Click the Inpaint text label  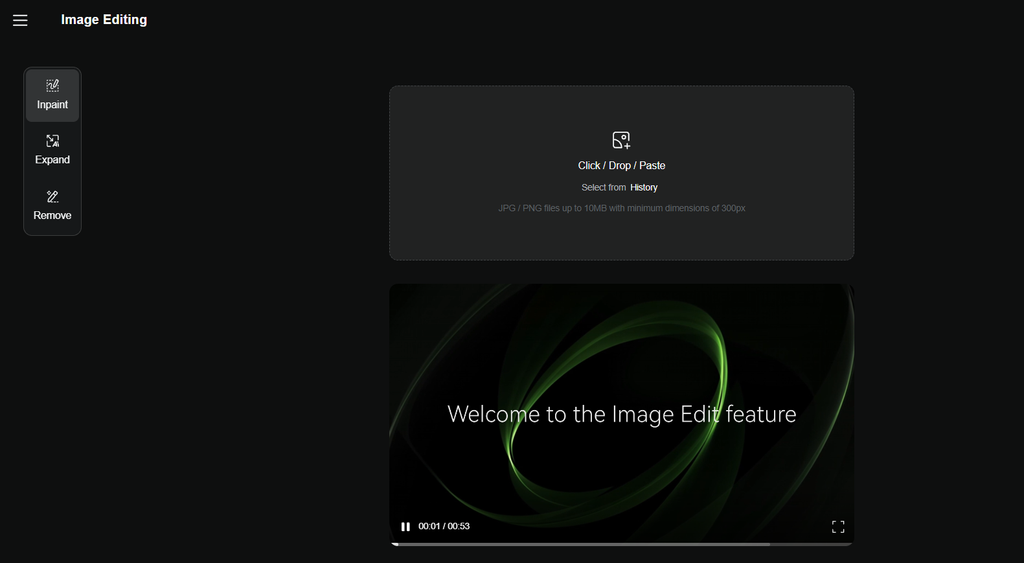tap(53, 105)
